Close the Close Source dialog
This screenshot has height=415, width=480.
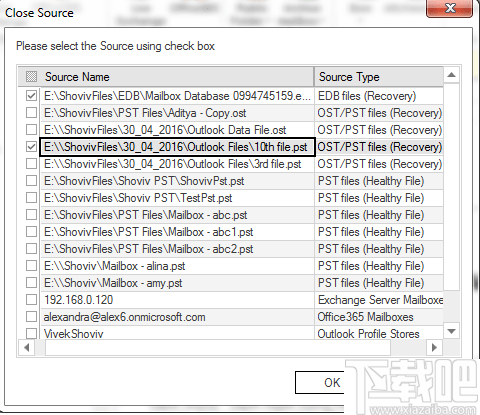pos(449,8)
